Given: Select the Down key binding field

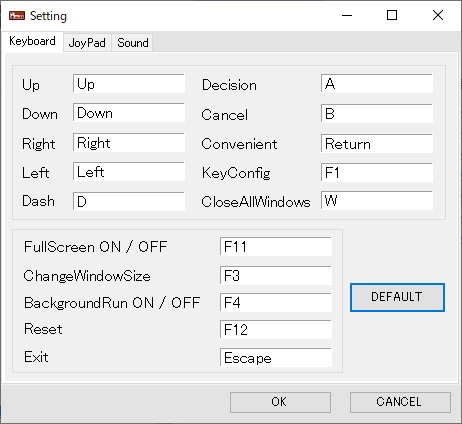Looking at the screenshot, I should (x=129, y=113).
